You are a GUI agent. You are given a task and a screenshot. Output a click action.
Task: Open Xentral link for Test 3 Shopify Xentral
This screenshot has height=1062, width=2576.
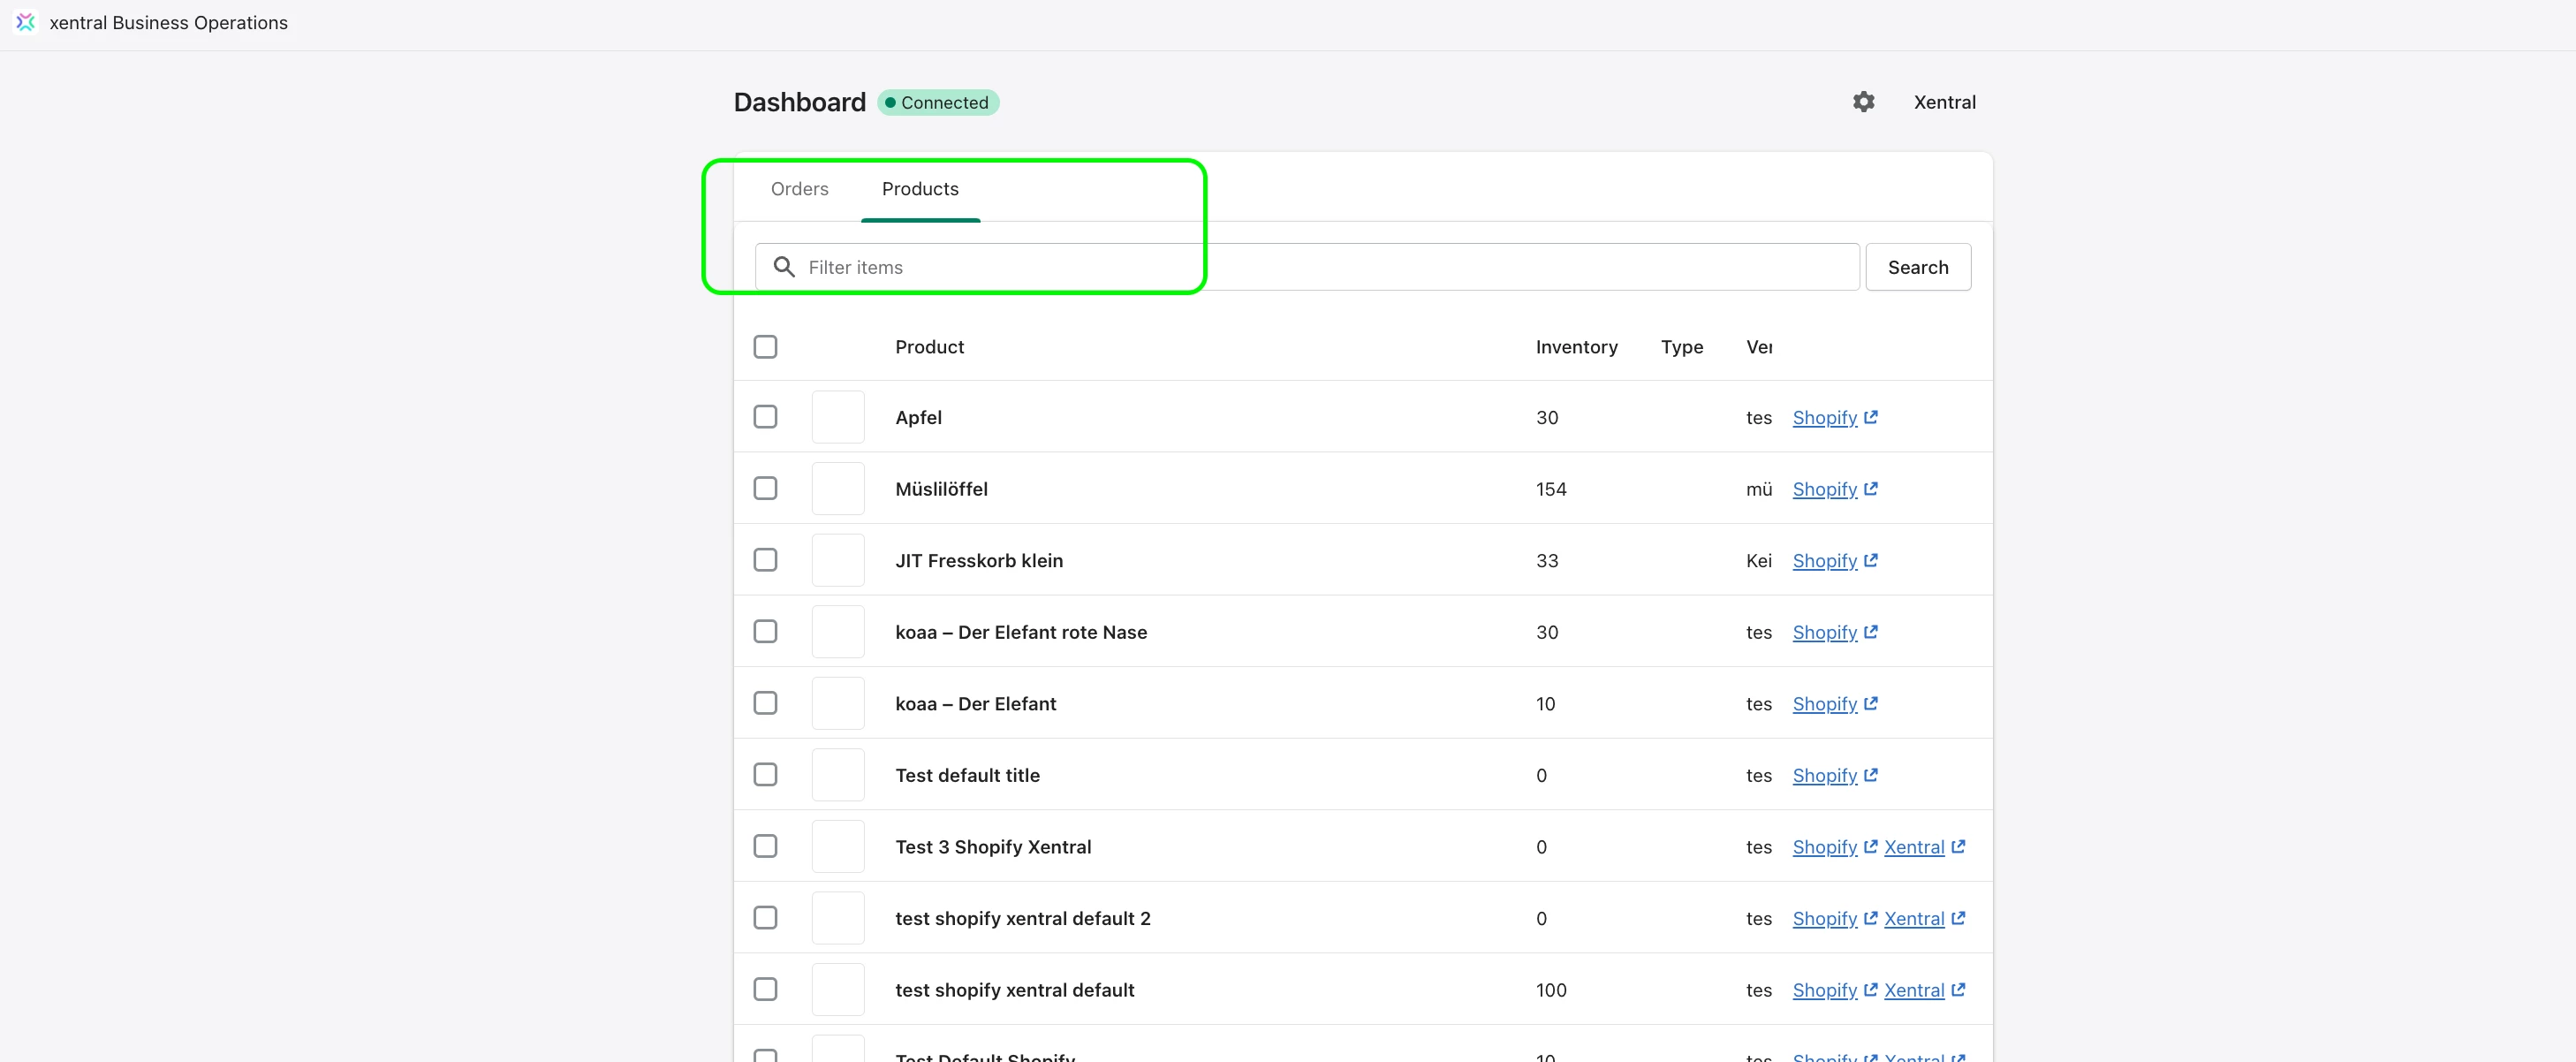1924,847
